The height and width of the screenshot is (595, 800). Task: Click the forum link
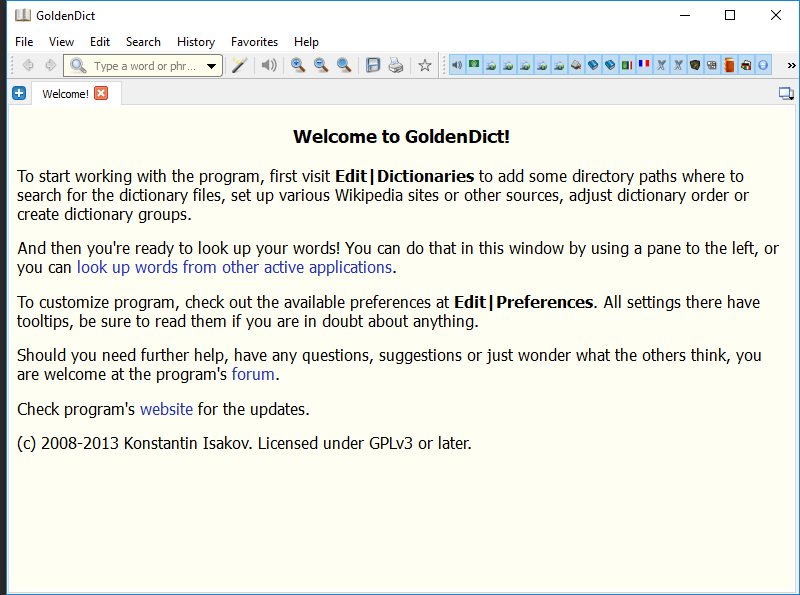coord(253,374)
